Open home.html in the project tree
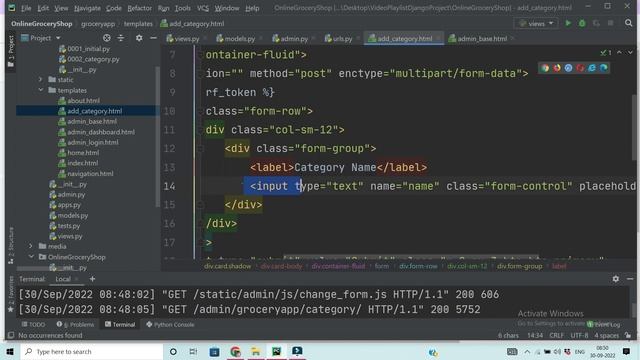The width and height of the screenshot is (640, 360). [83, 153]
